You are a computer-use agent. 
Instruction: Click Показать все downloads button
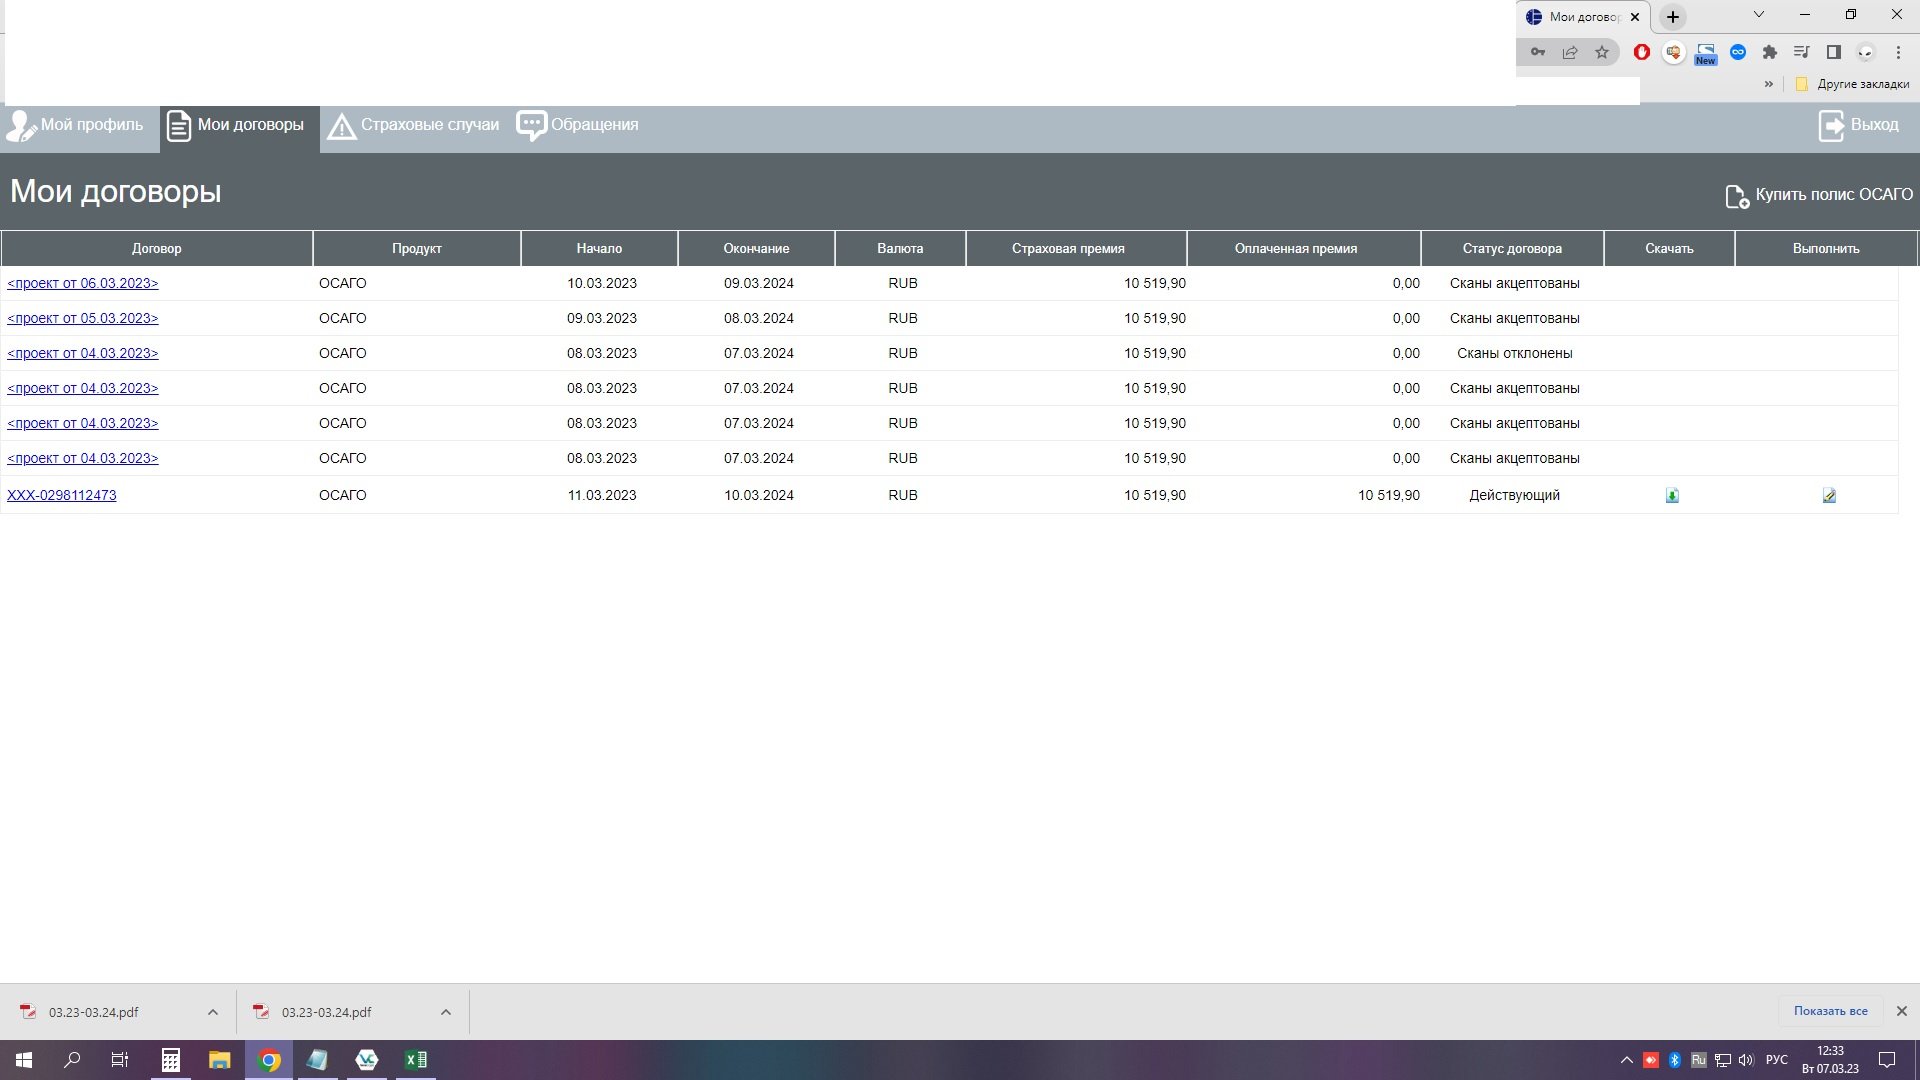click(x=1830, y=1011)
